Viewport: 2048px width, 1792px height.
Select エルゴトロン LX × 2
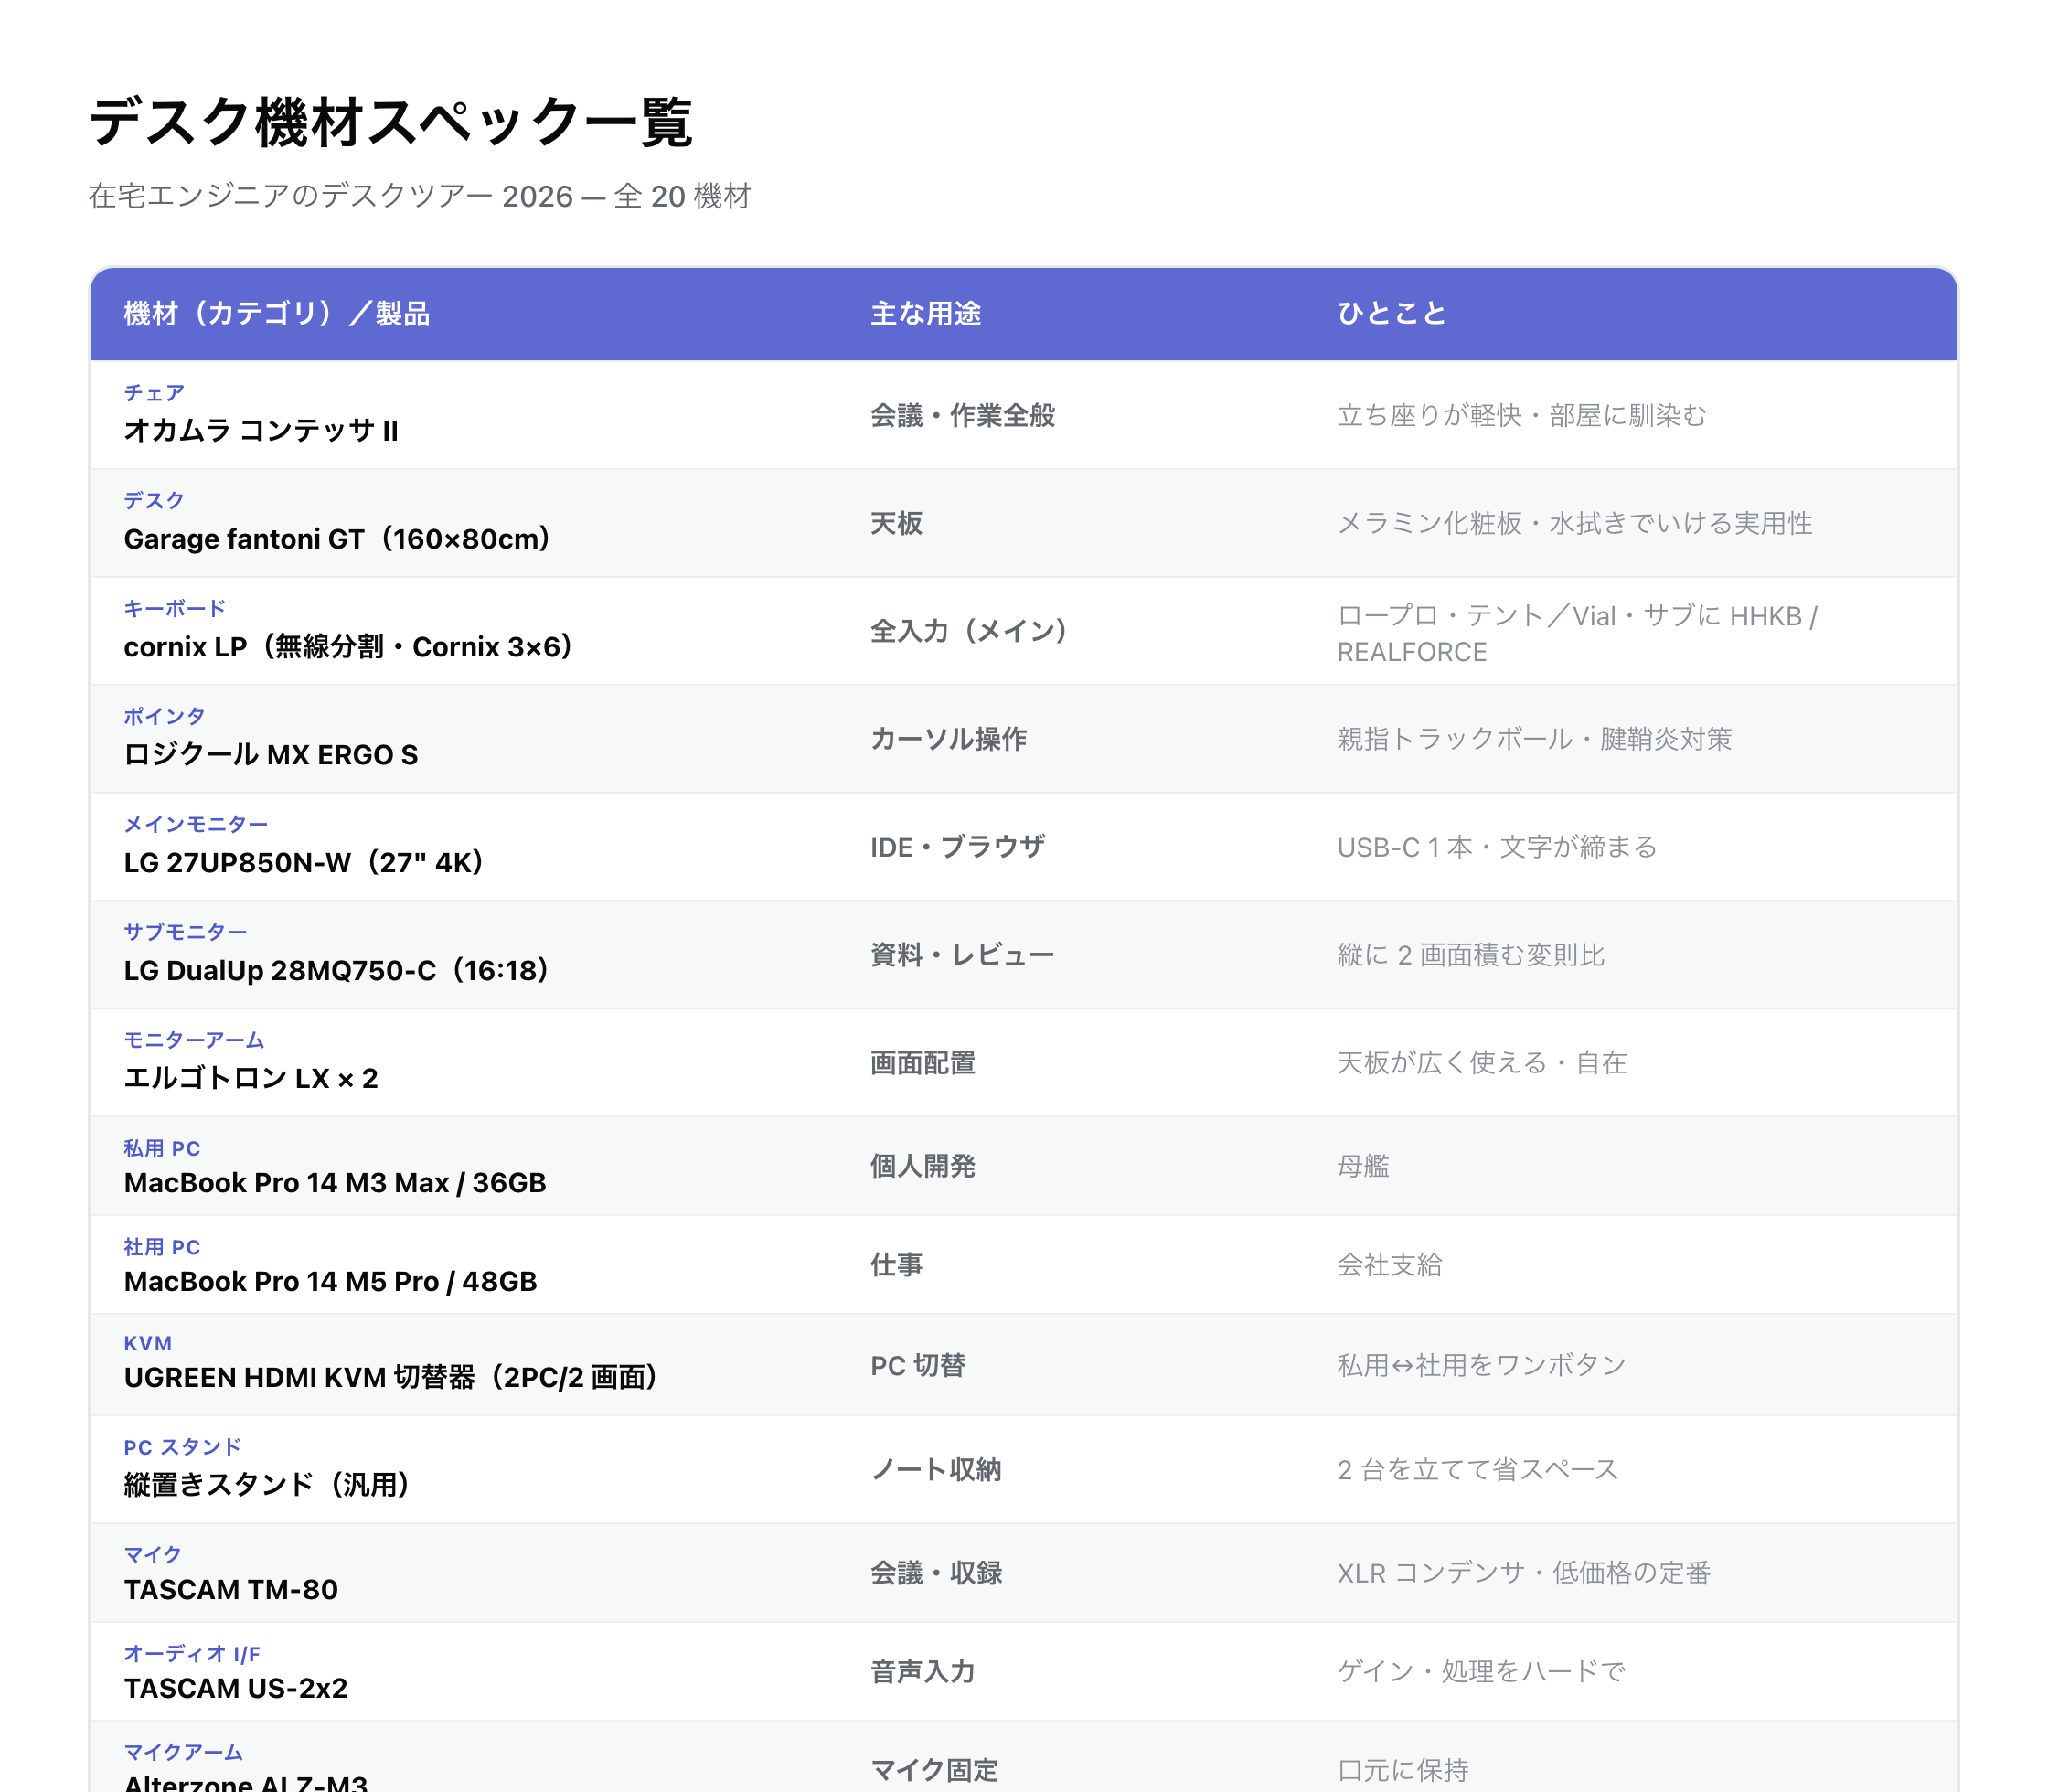click(x=251, y=1079)
